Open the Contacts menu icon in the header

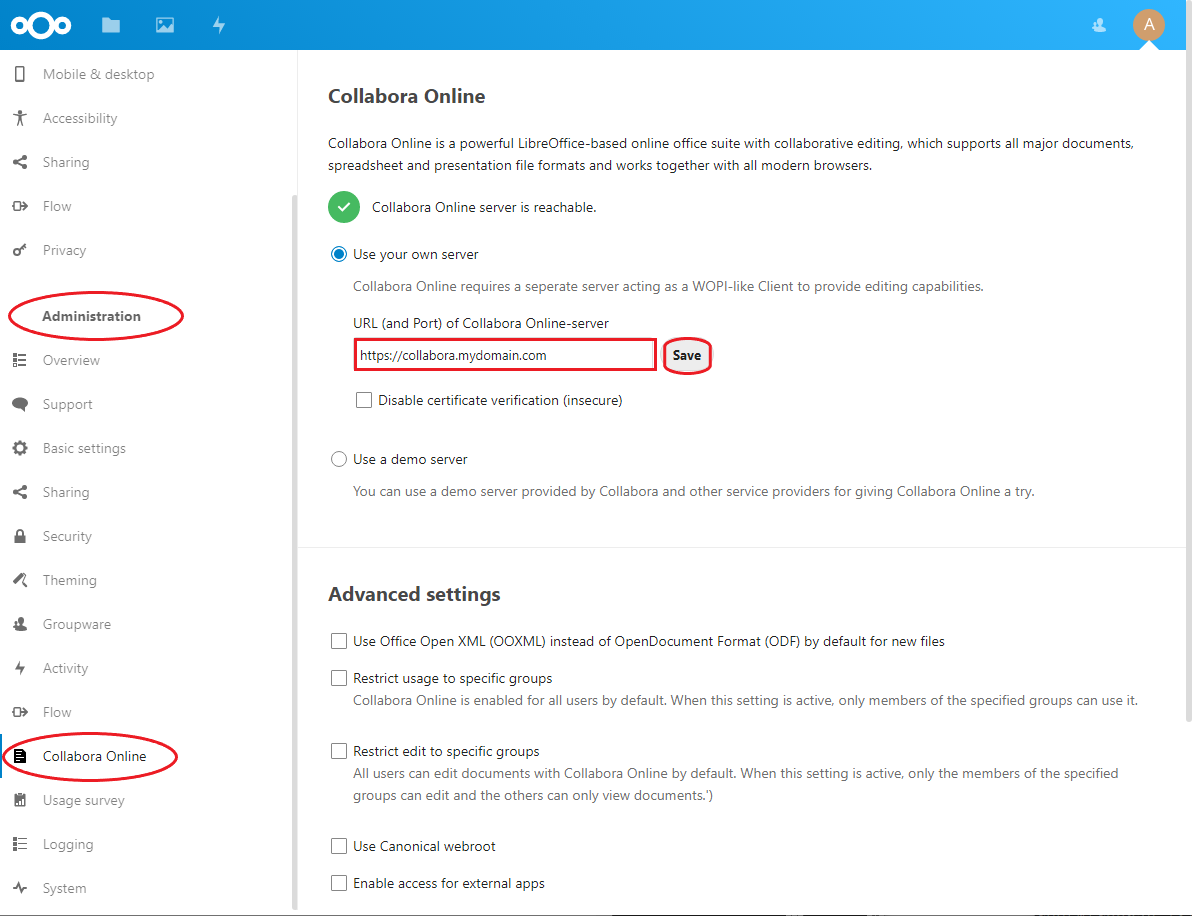click(1099, 25)
